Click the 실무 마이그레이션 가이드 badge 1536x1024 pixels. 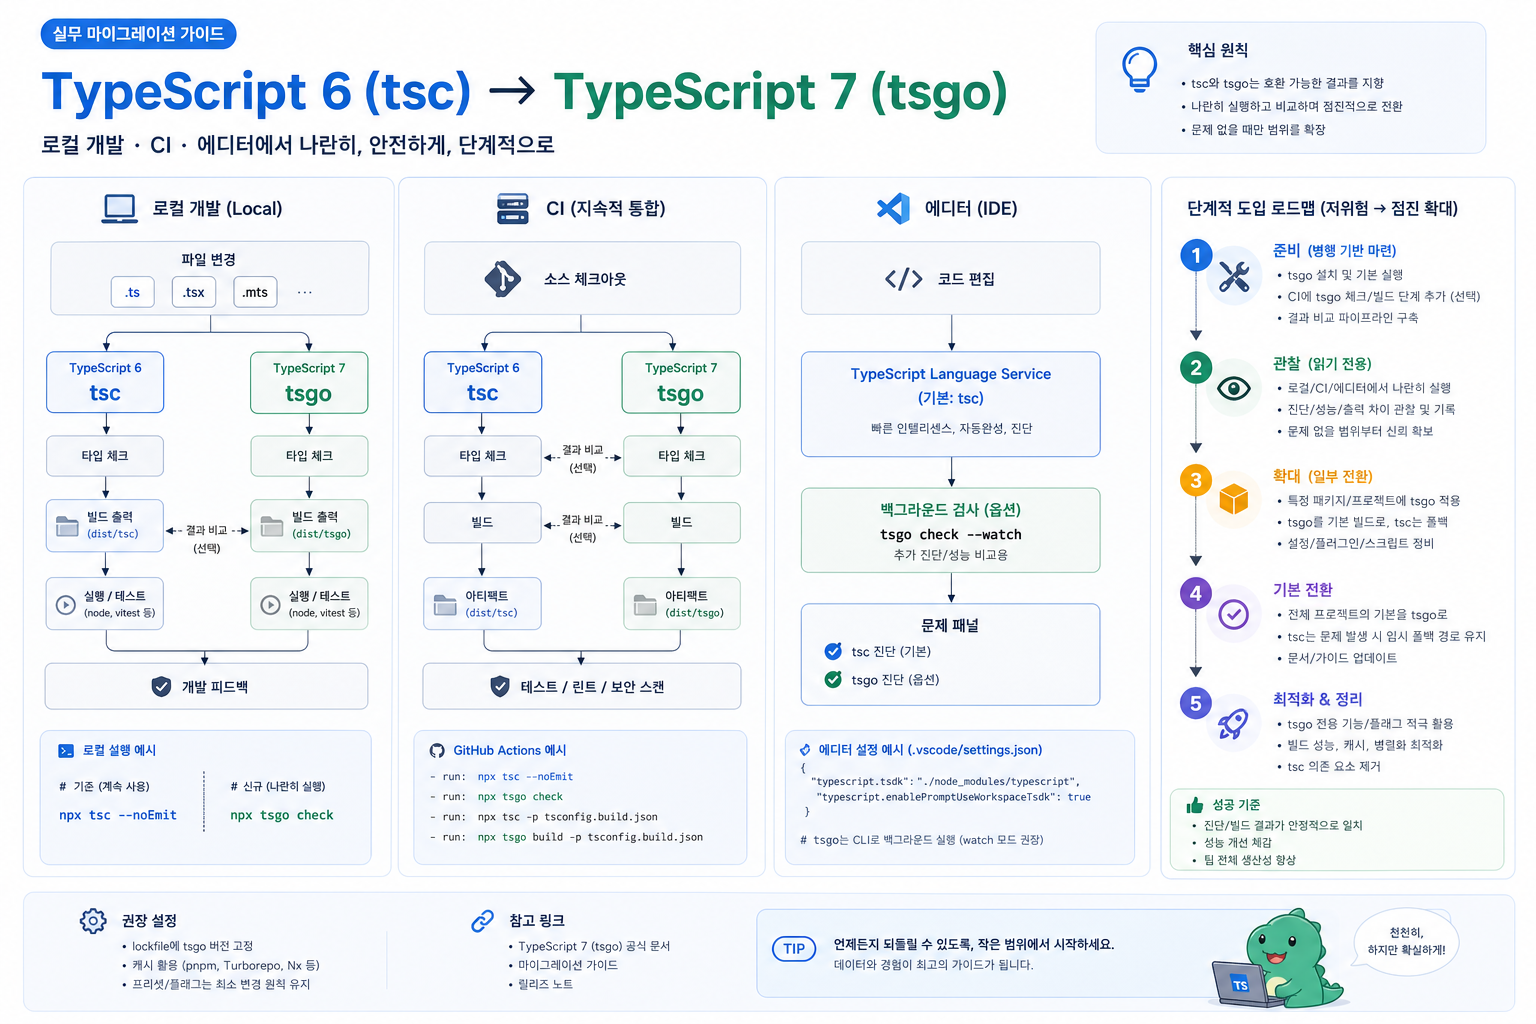pos(138,34)
